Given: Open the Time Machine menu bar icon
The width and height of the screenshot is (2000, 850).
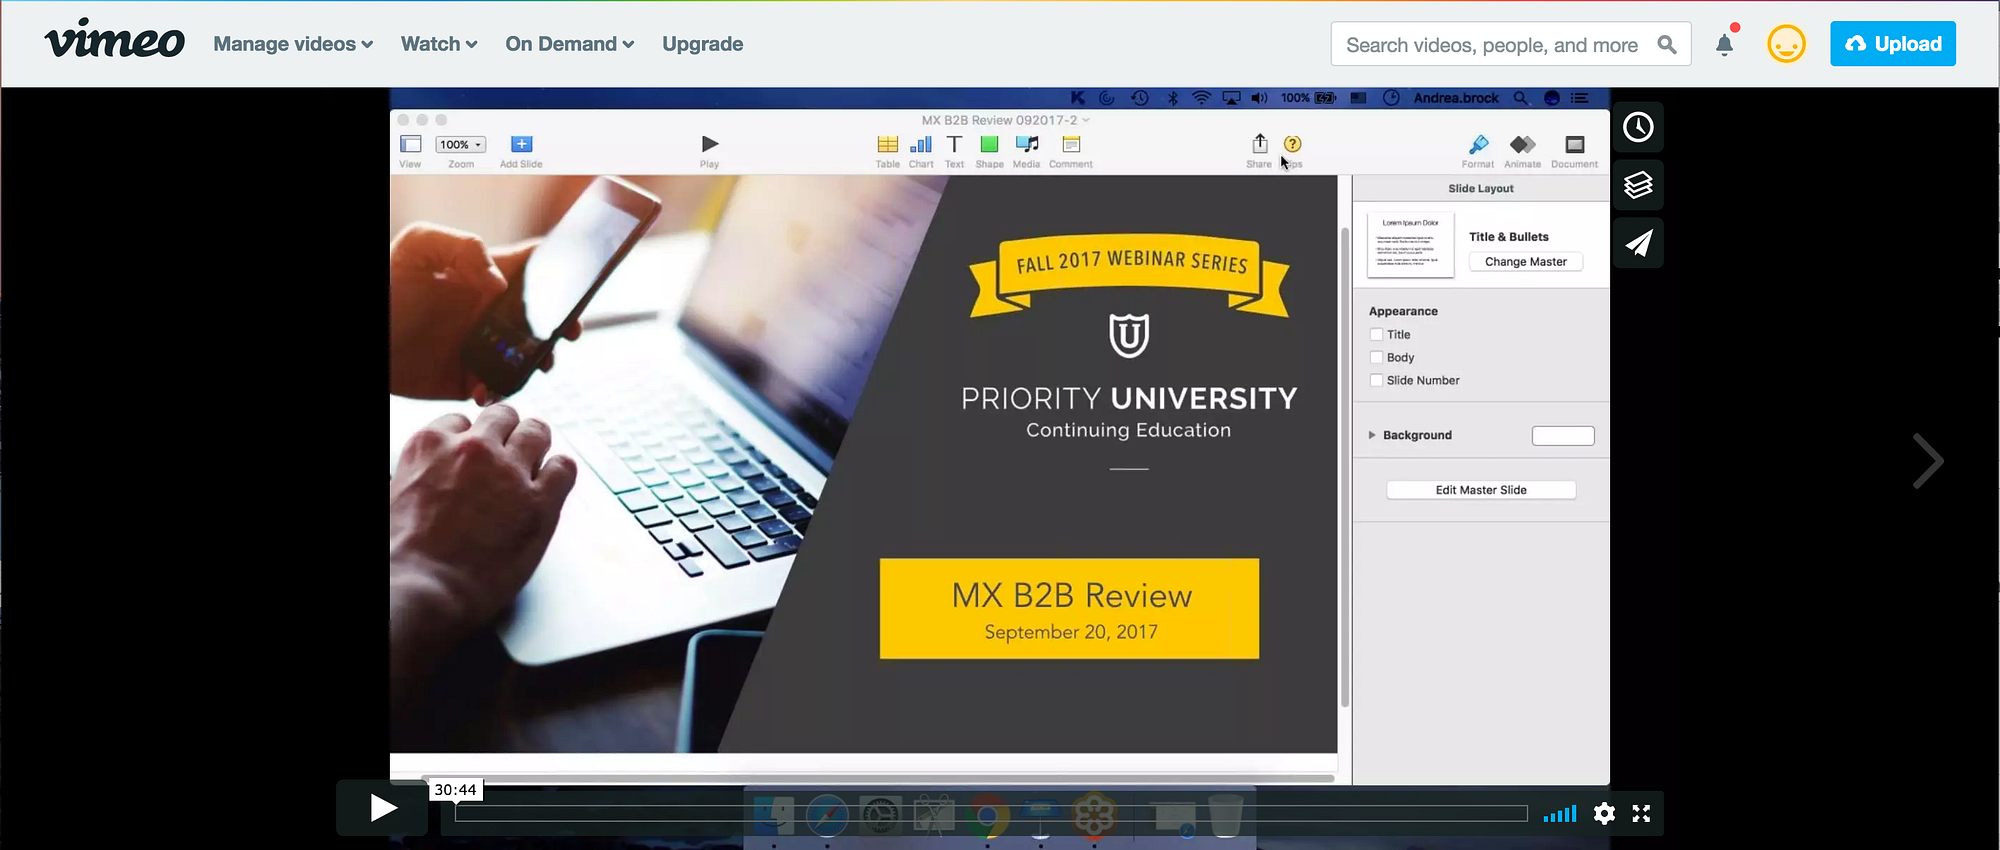Looking at the screenshot, I should (x=1139, y=98).
